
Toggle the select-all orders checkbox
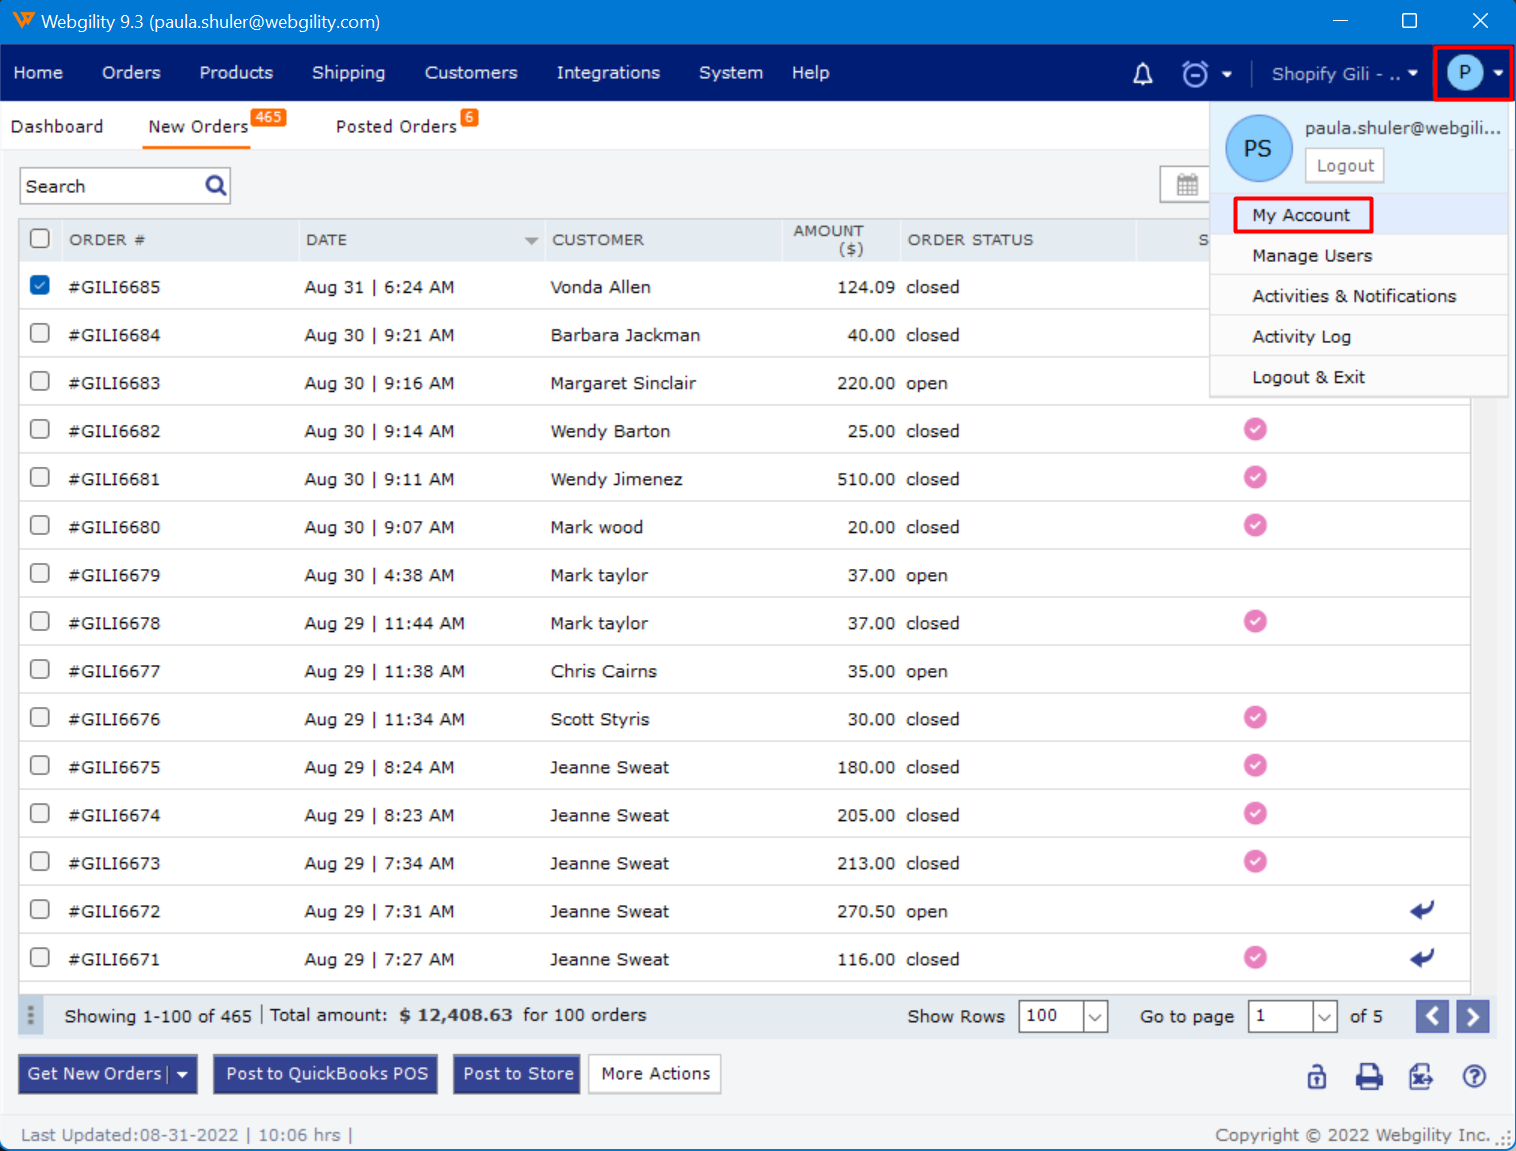(40, 238)
